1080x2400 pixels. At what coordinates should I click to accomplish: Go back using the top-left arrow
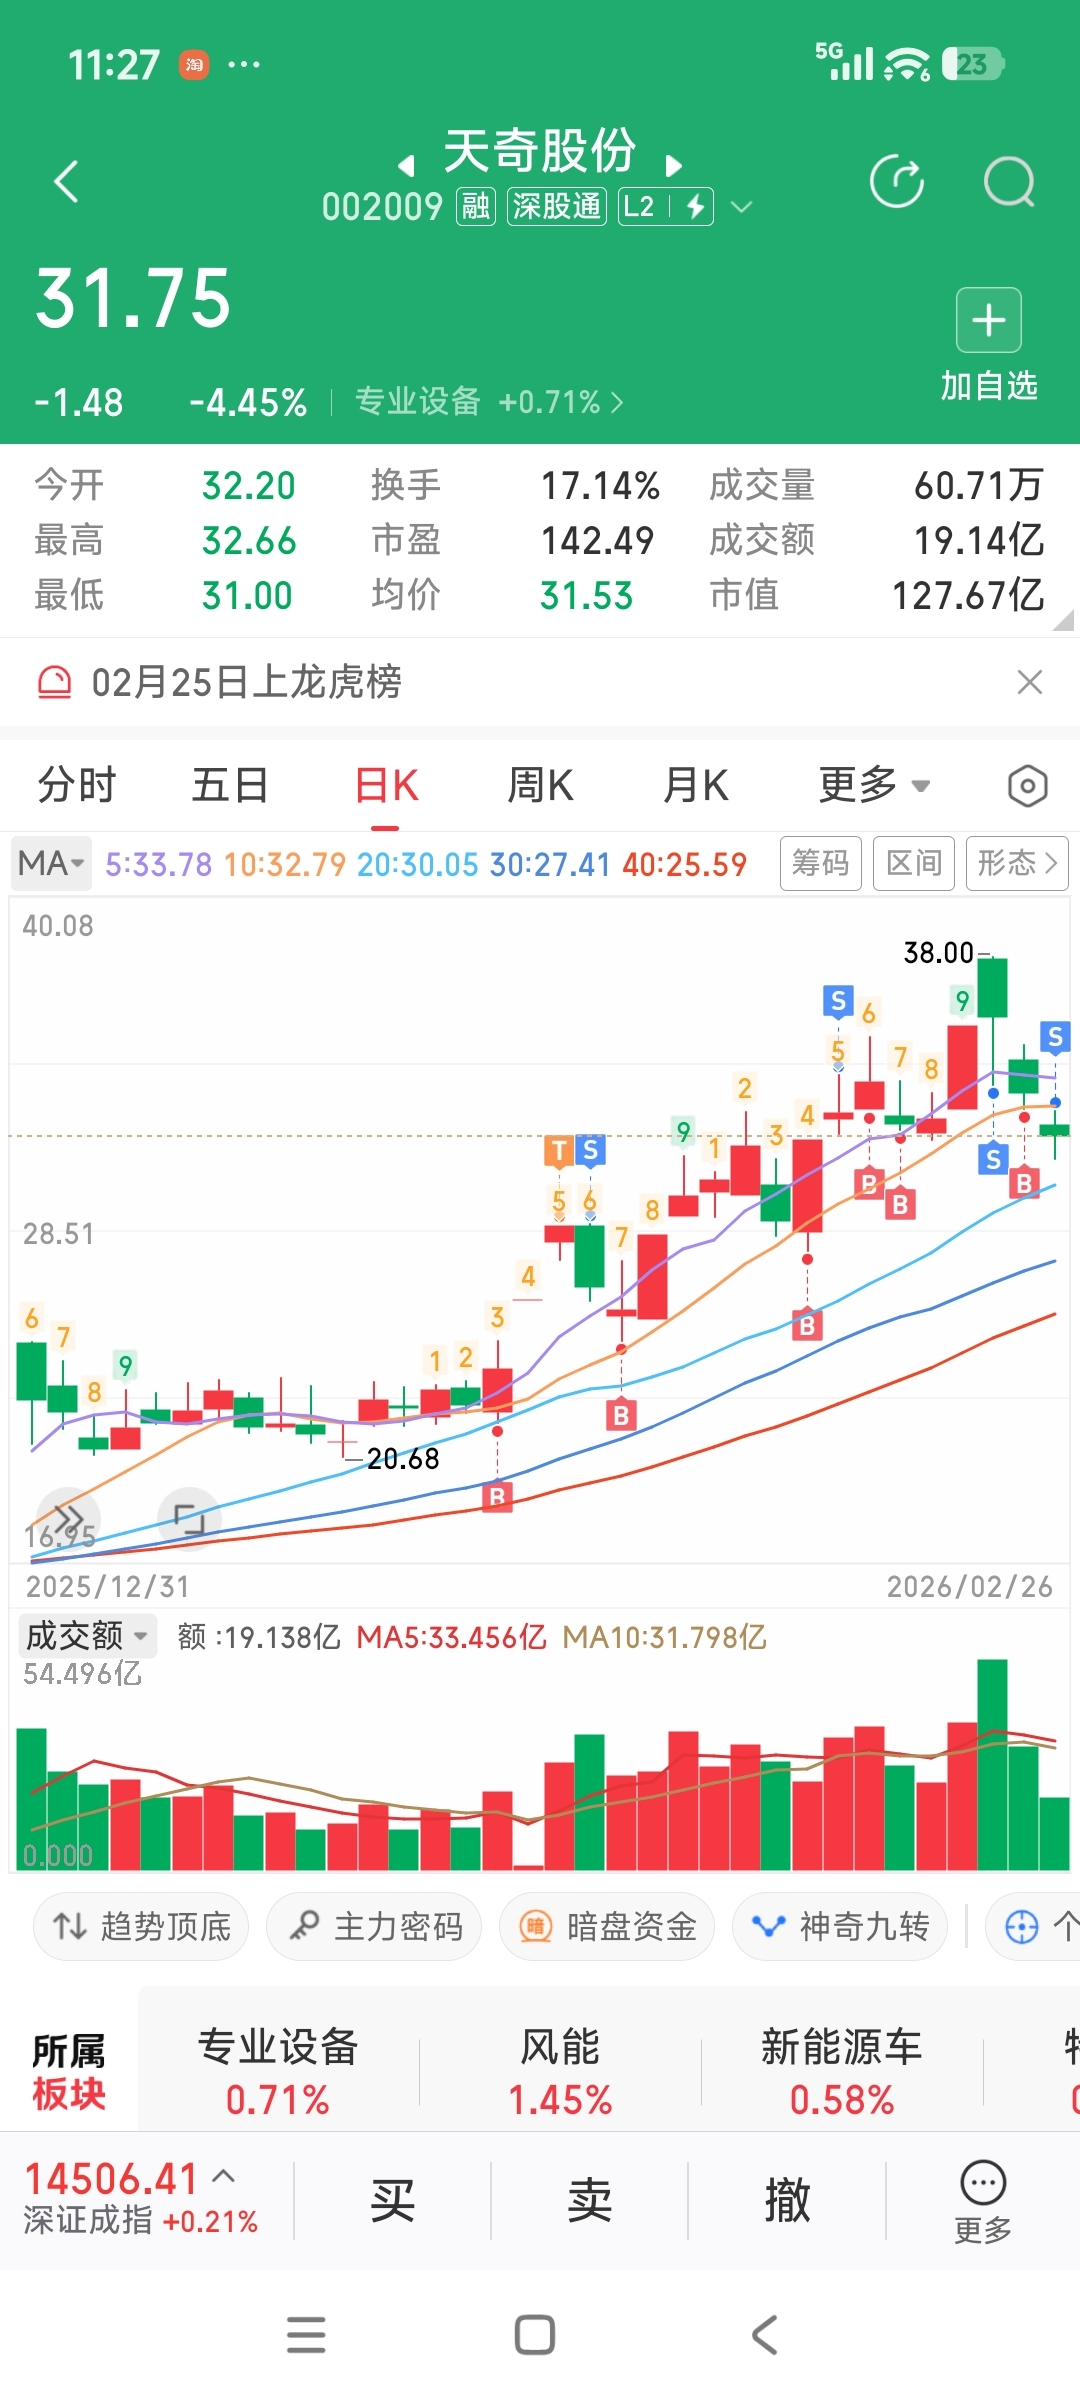66,182
